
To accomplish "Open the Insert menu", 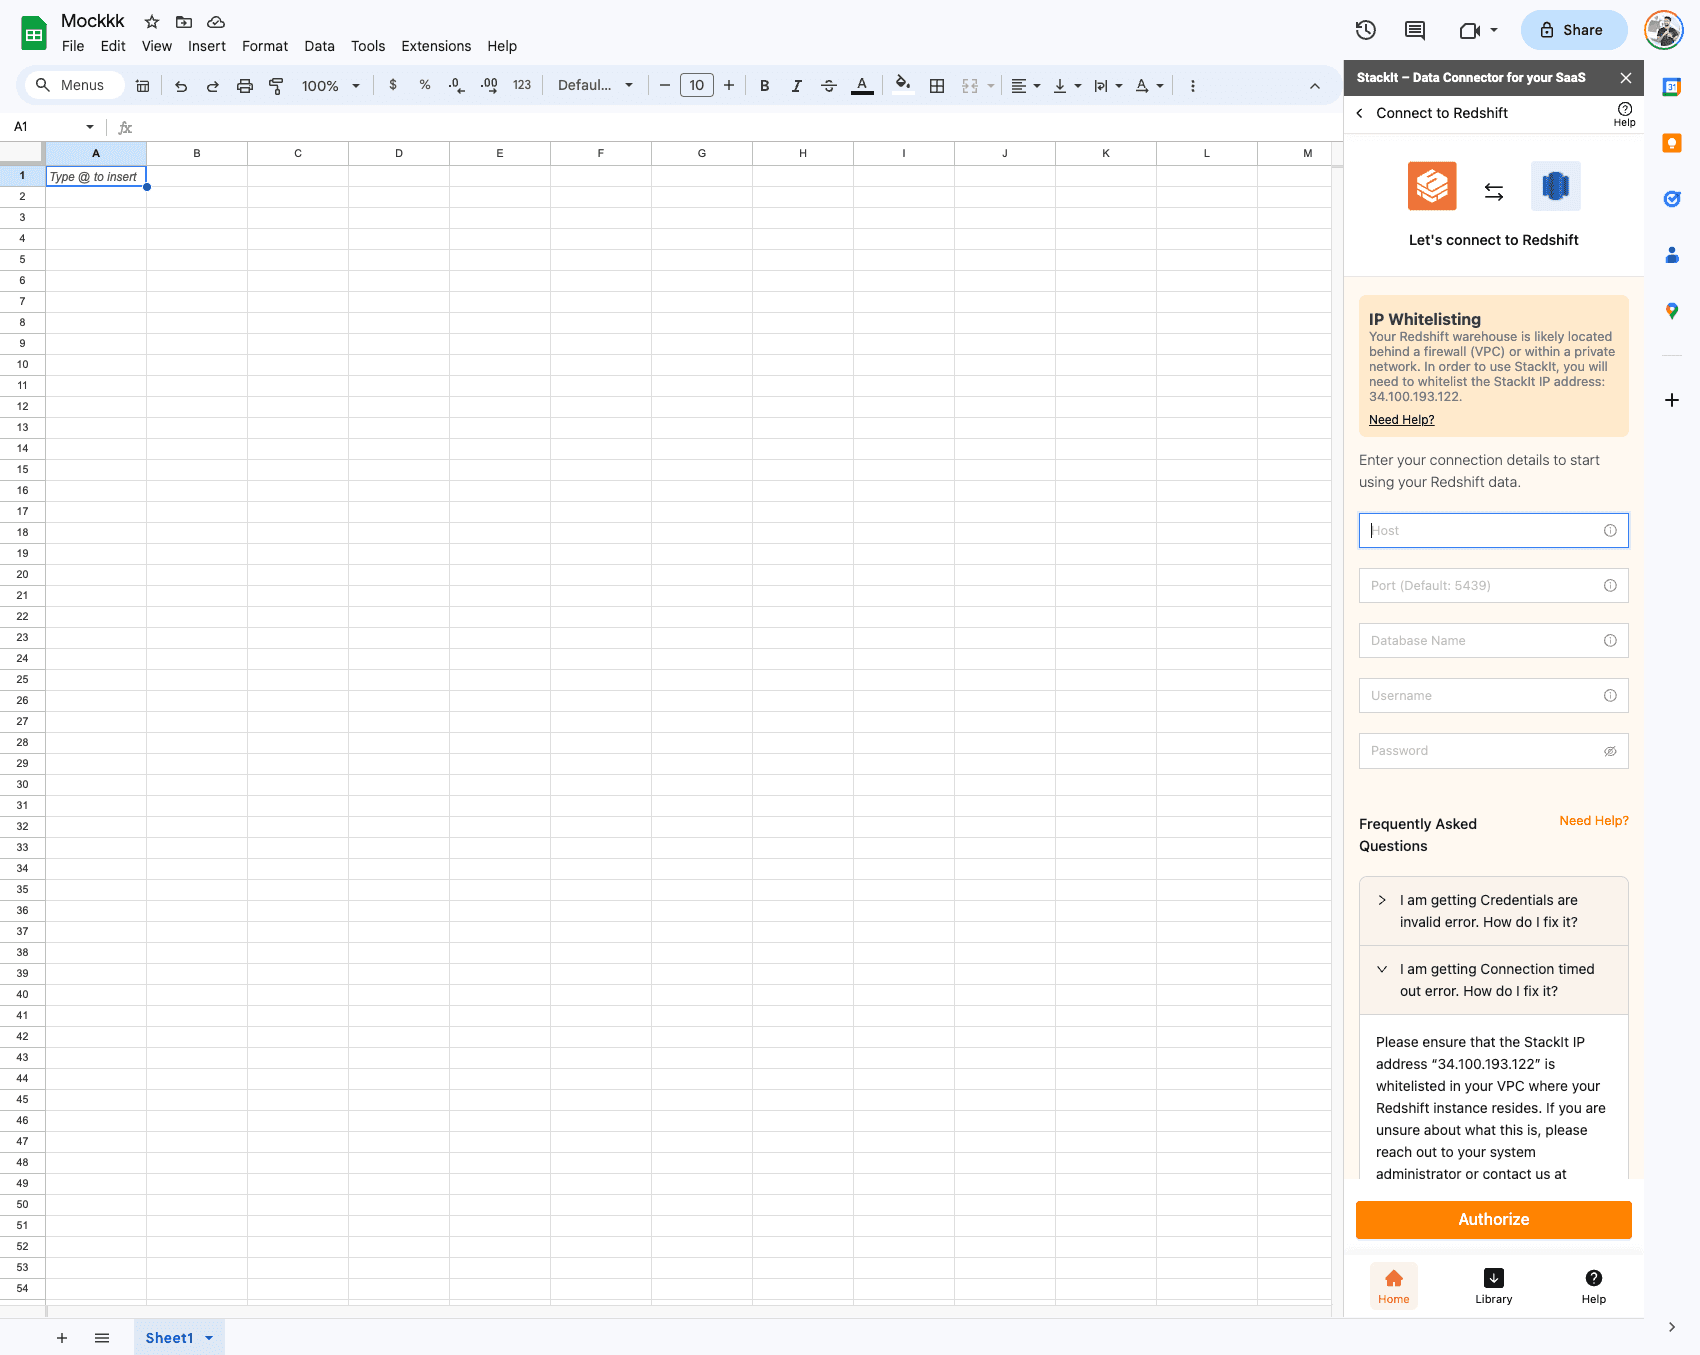I will [207, 46].
